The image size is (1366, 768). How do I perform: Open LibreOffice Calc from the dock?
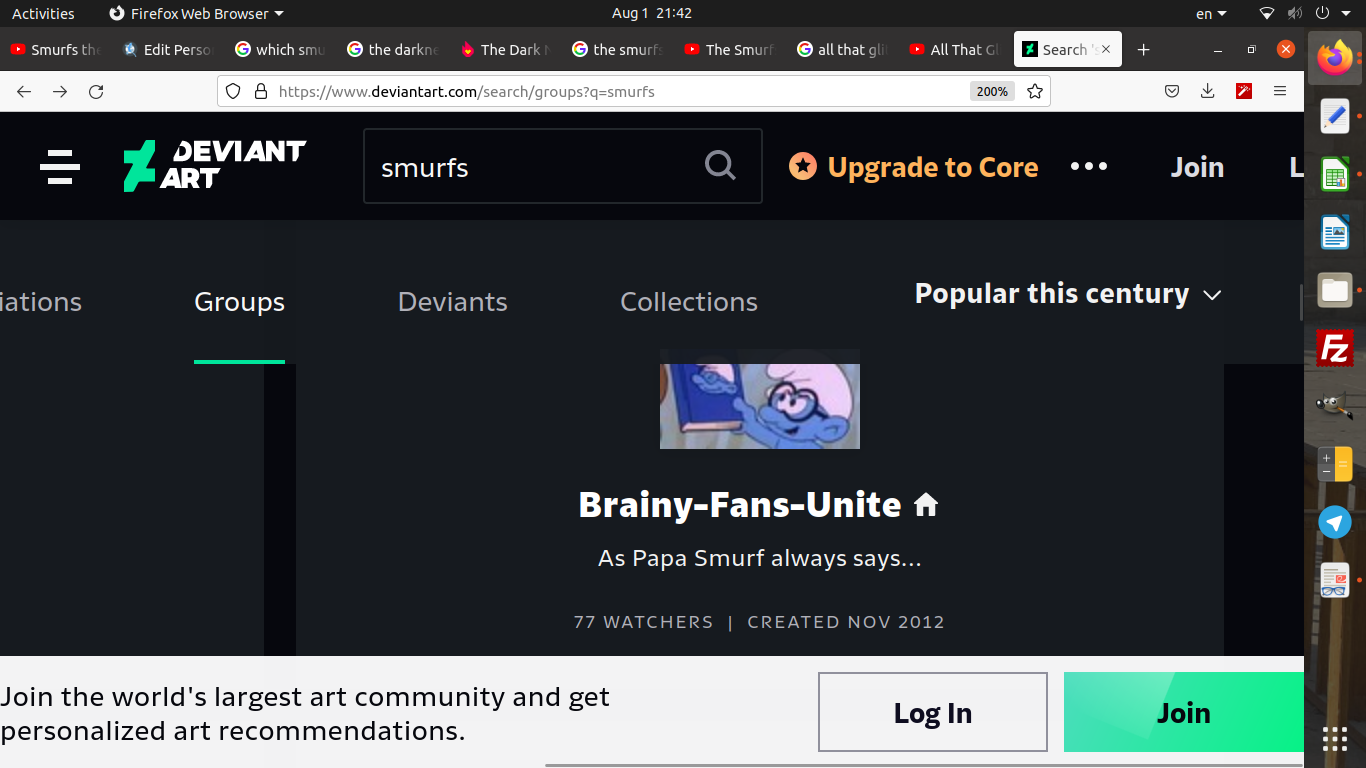(1335, 175)
